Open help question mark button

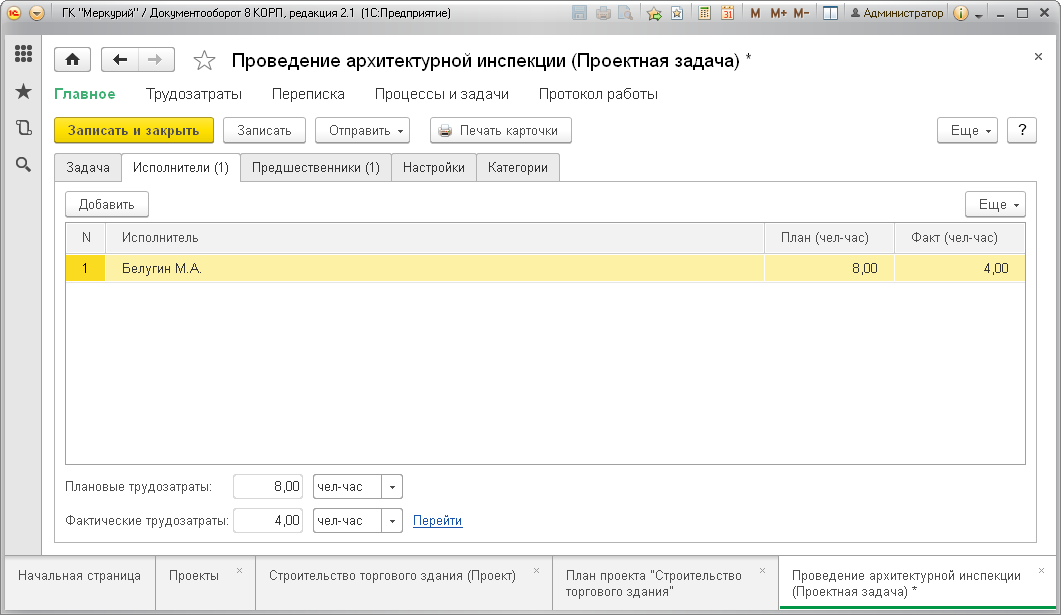pos(1022,131)
